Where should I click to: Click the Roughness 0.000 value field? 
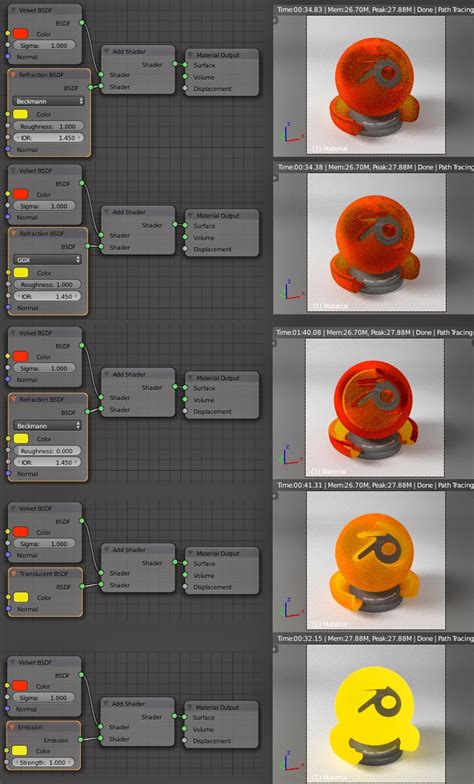(48, 450)
